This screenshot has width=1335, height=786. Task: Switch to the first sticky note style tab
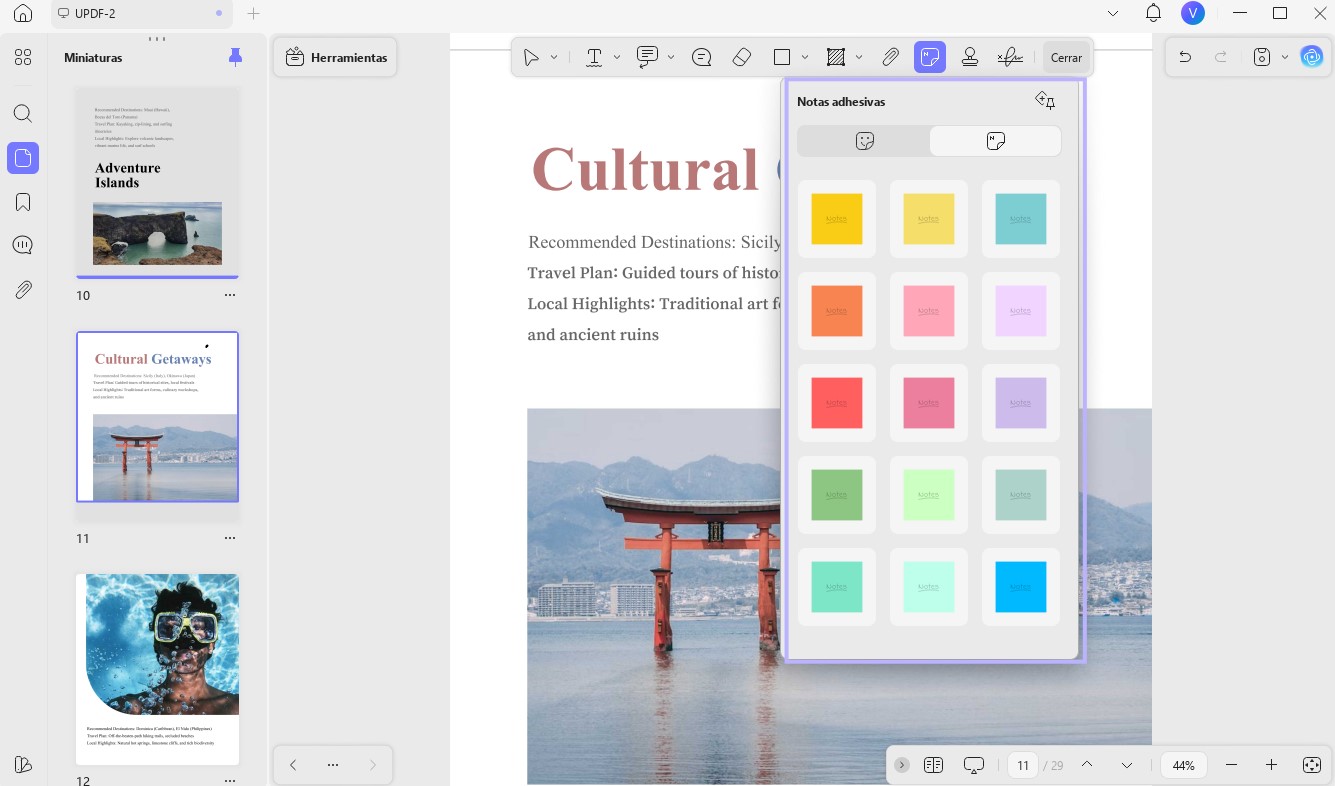pyautogui.click(x=864, y=141)
